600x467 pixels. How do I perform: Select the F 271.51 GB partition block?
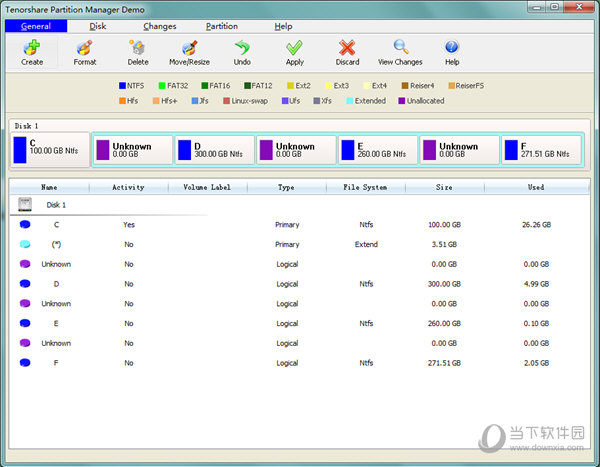point(541,150)
